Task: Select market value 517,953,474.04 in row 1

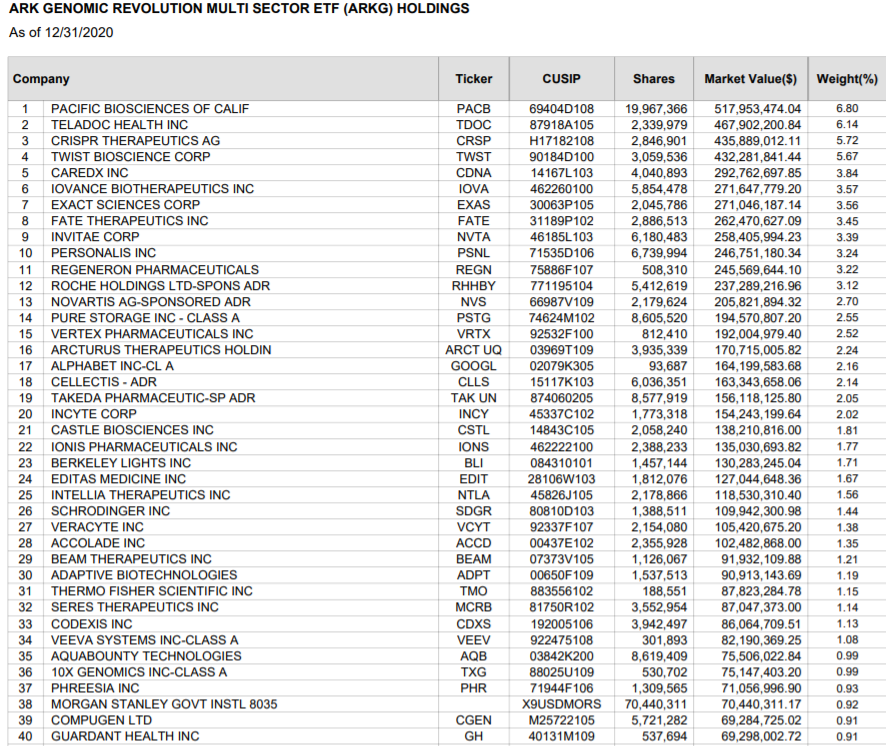Action: point(758,109)
